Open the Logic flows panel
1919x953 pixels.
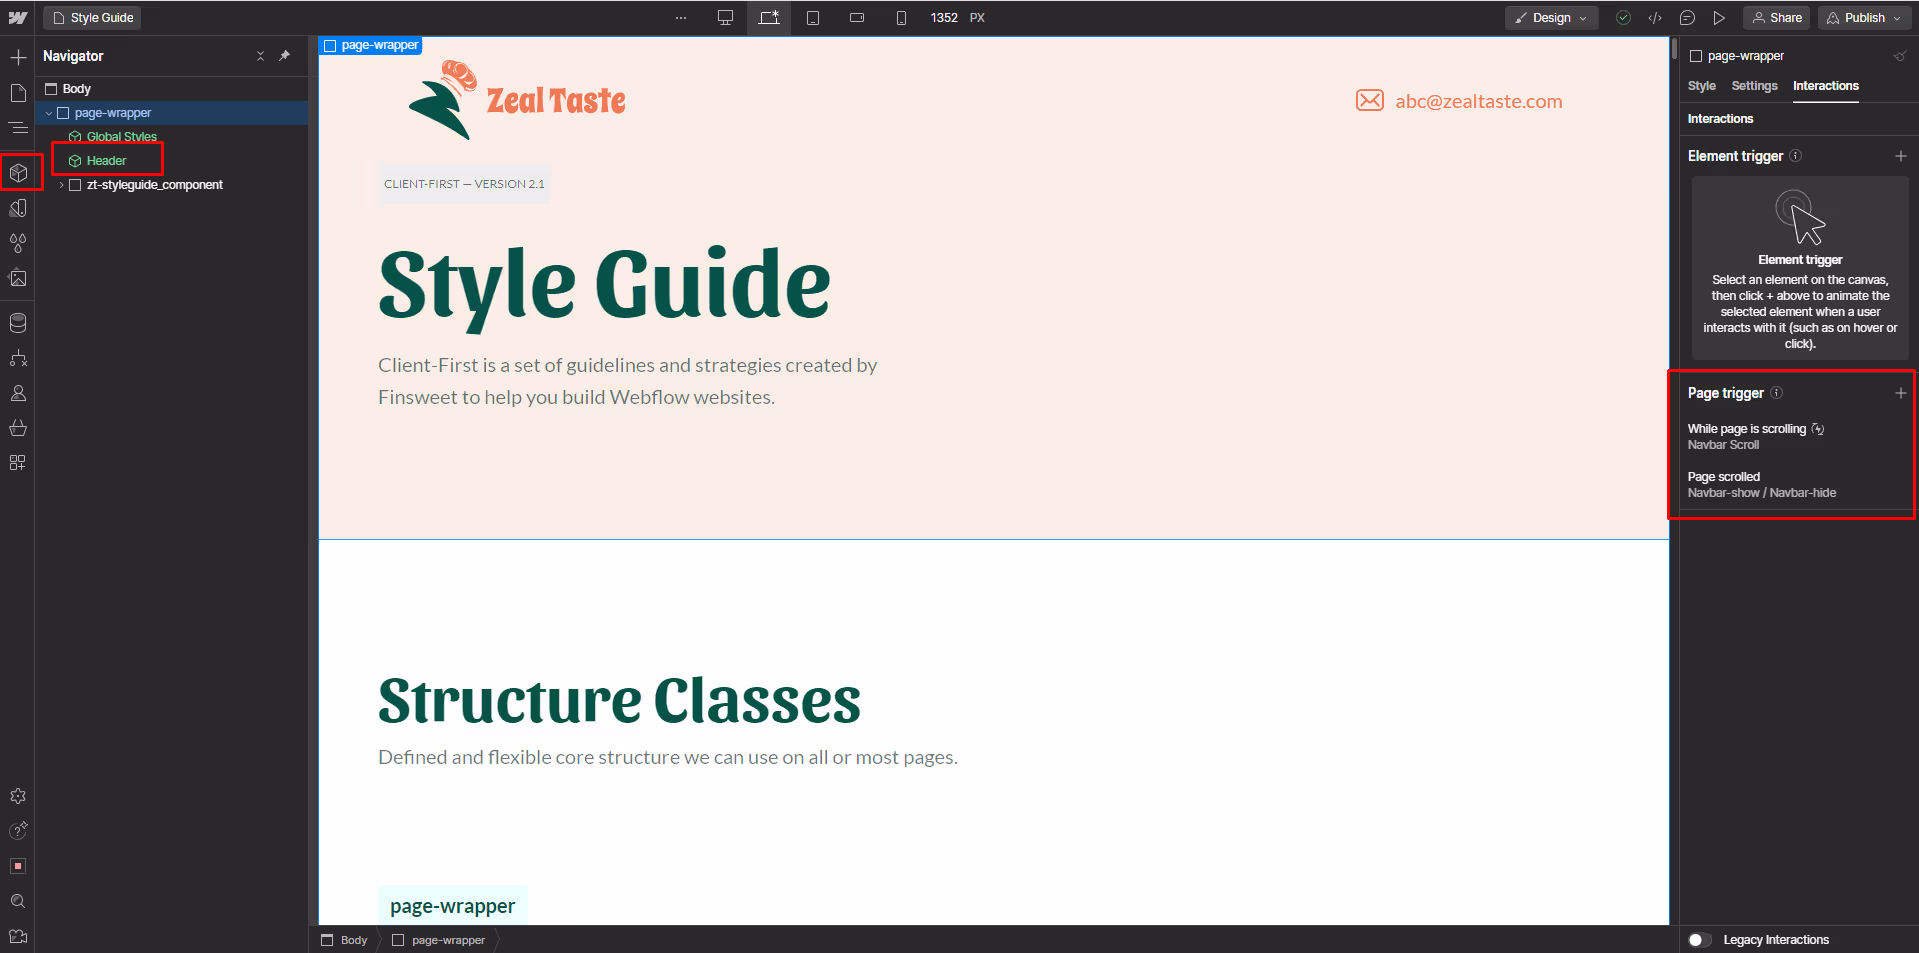tap(18, 358)
